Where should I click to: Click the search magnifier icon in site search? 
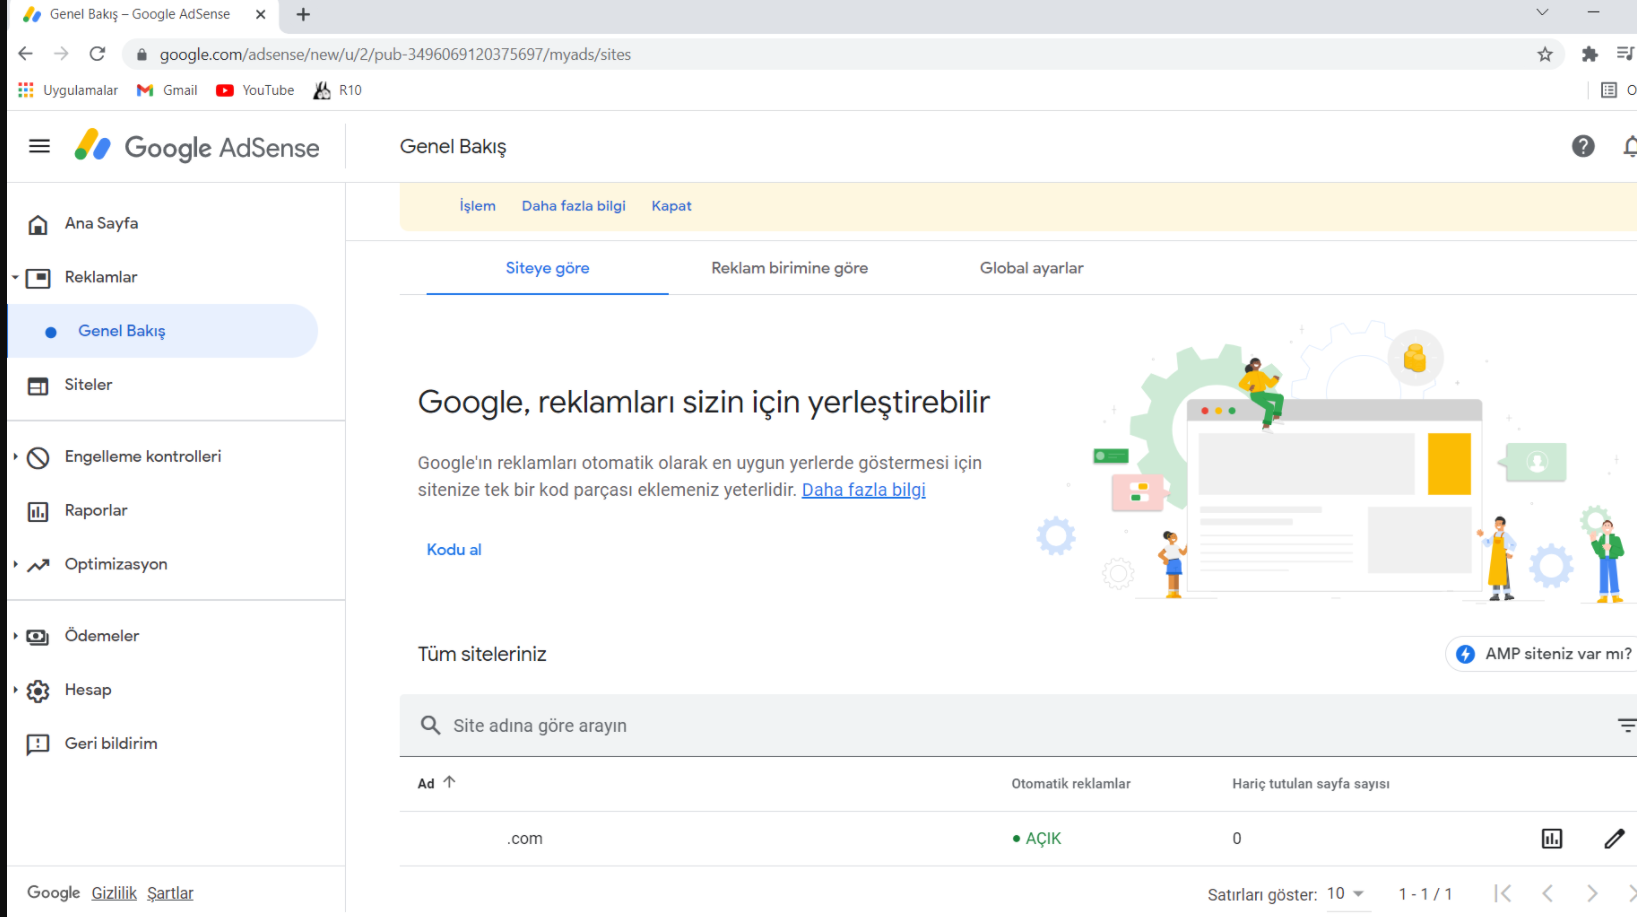coord(430,725)
